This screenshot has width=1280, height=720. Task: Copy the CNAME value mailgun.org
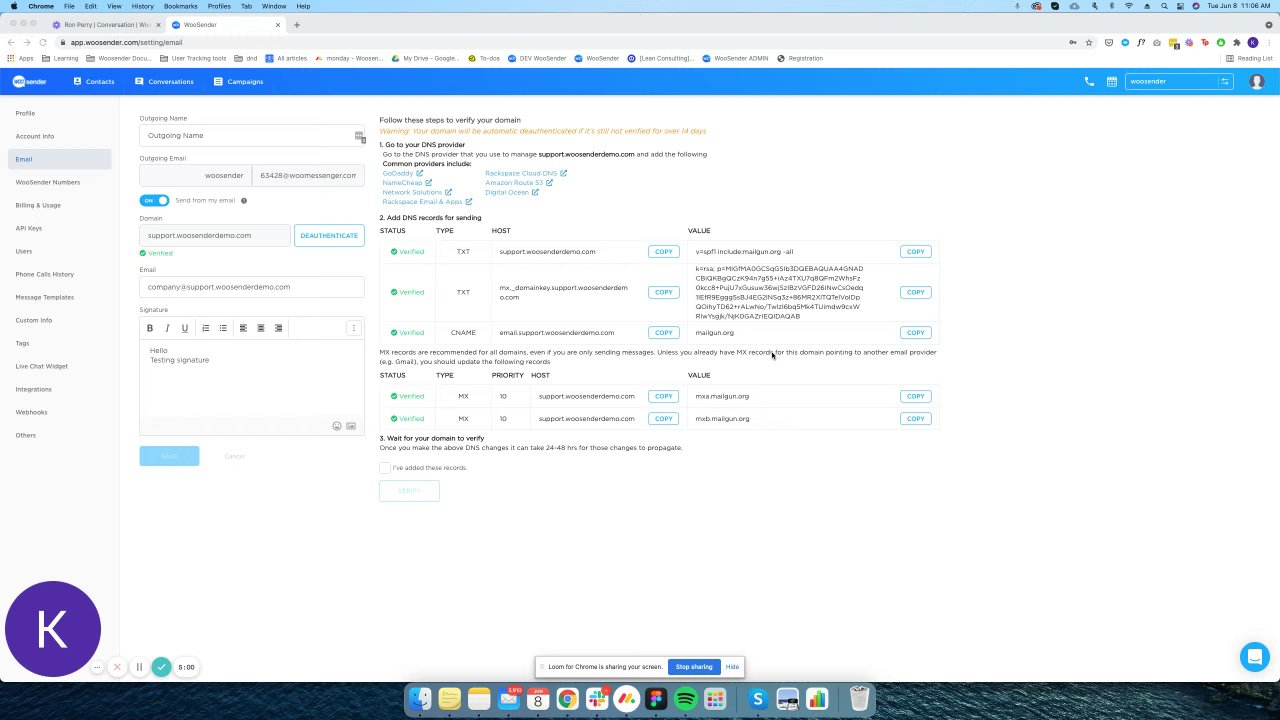coord(916,333)
